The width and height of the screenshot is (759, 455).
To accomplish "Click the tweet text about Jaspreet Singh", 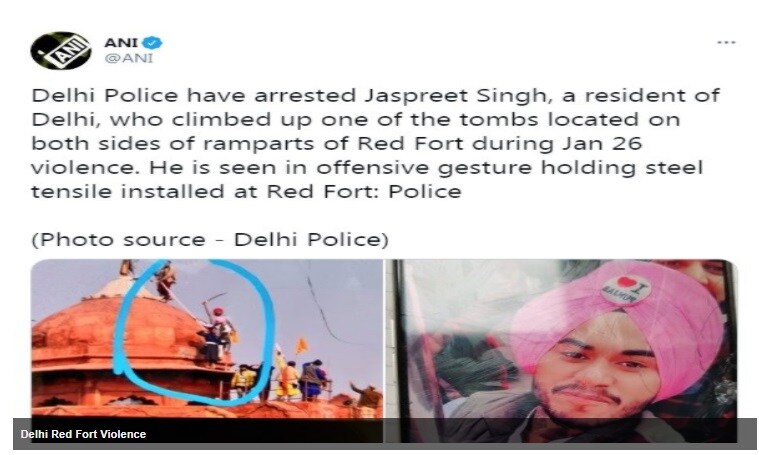I will [x=375, y=143].
